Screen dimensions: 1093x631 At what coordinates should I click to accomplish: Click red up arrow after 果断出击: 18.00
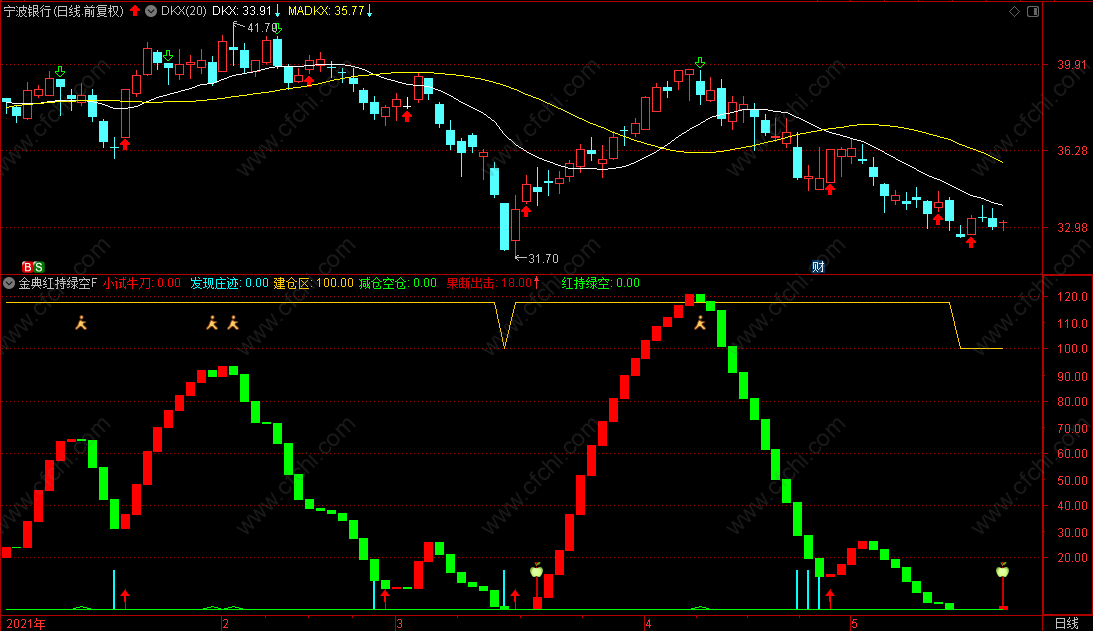tap(537, 282)
